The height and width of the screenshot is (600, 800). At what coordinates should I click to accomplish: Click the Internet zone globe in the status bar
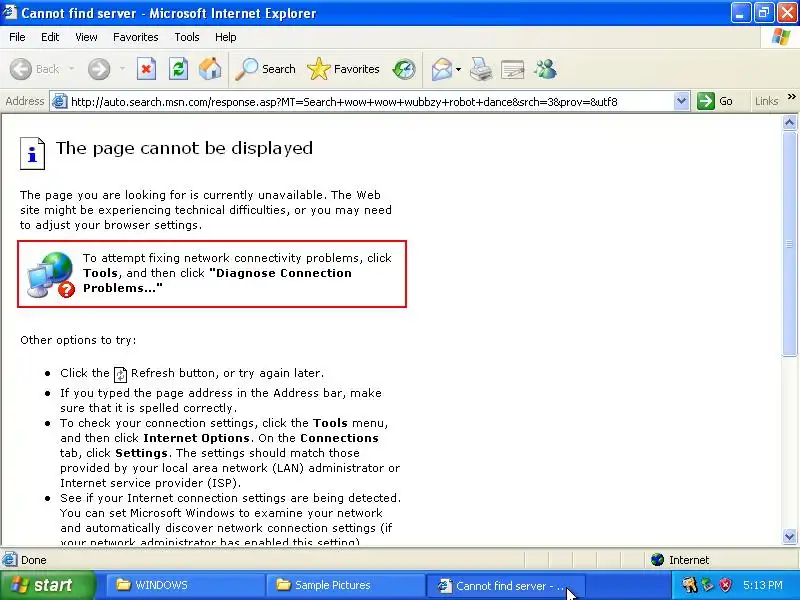[x=658, y=560]
